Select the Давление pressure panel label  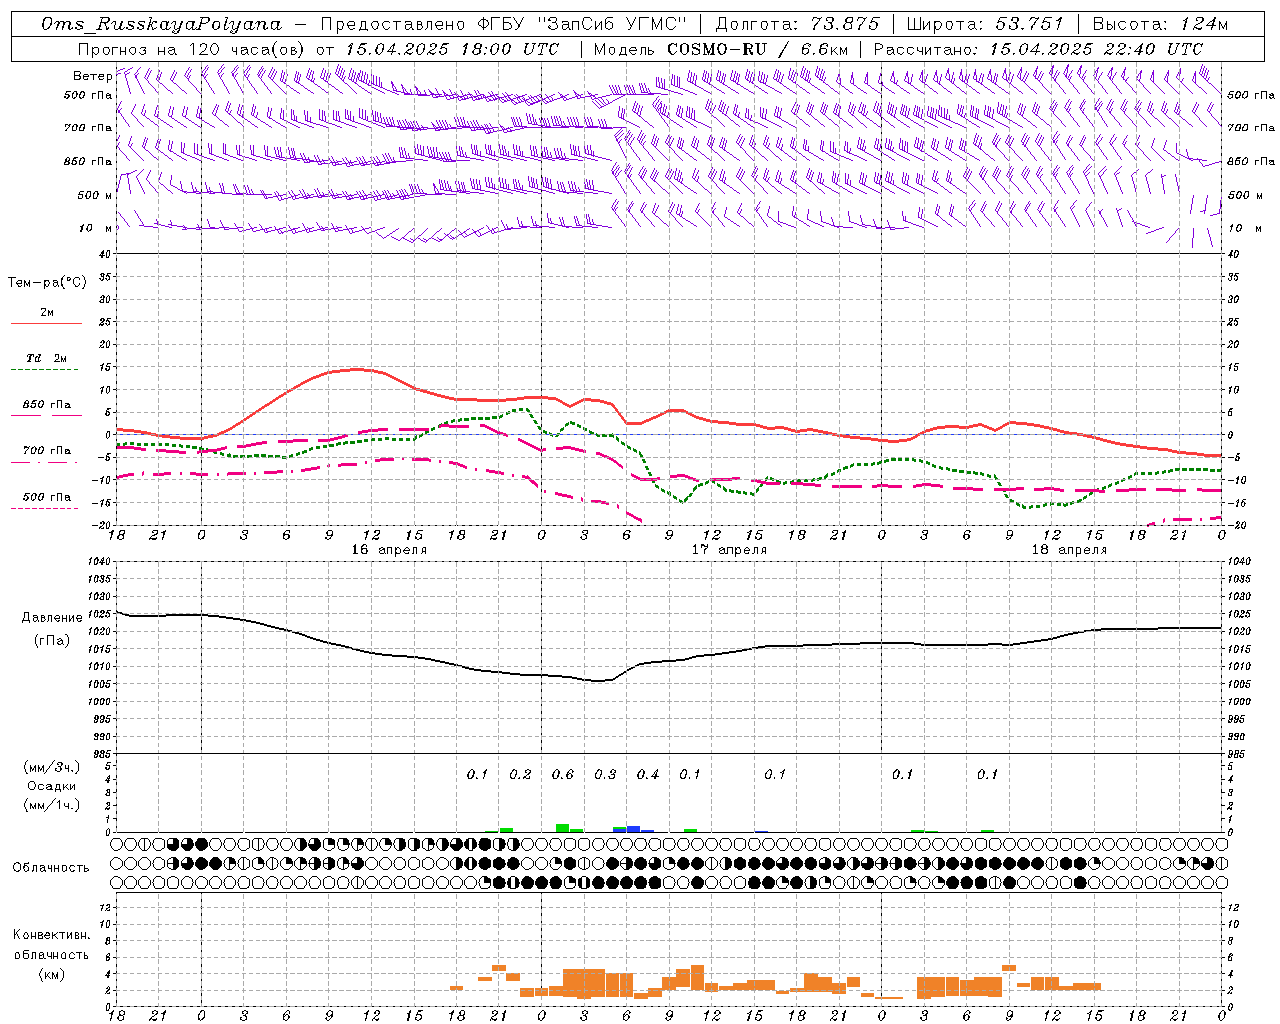pyautogui.click(x=52, y=618)
